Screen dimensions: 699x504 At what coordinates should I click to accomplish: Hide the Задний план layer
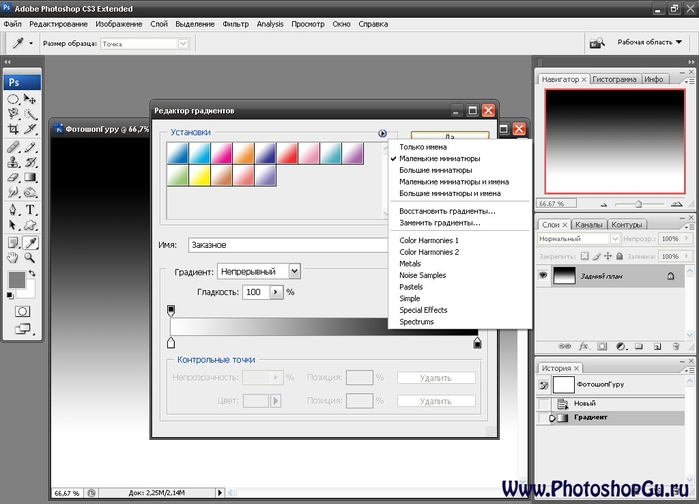tap(543, 275)
